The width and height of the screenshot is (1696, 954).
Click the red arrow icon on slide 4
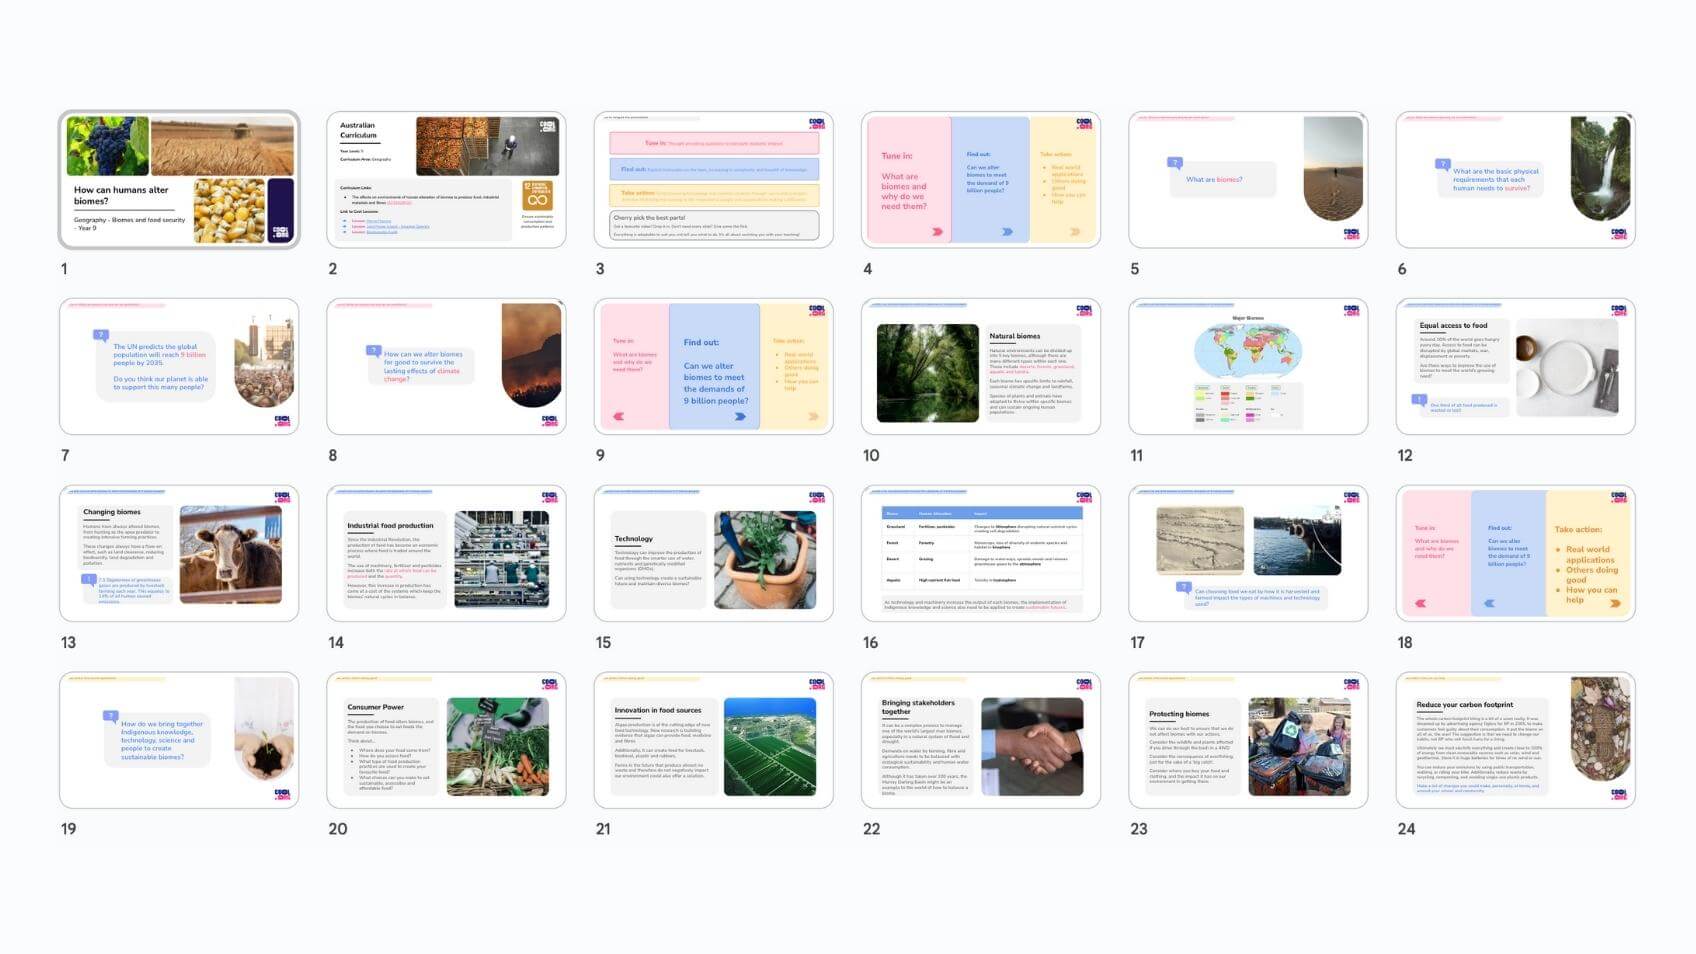(x=937, y=231)
